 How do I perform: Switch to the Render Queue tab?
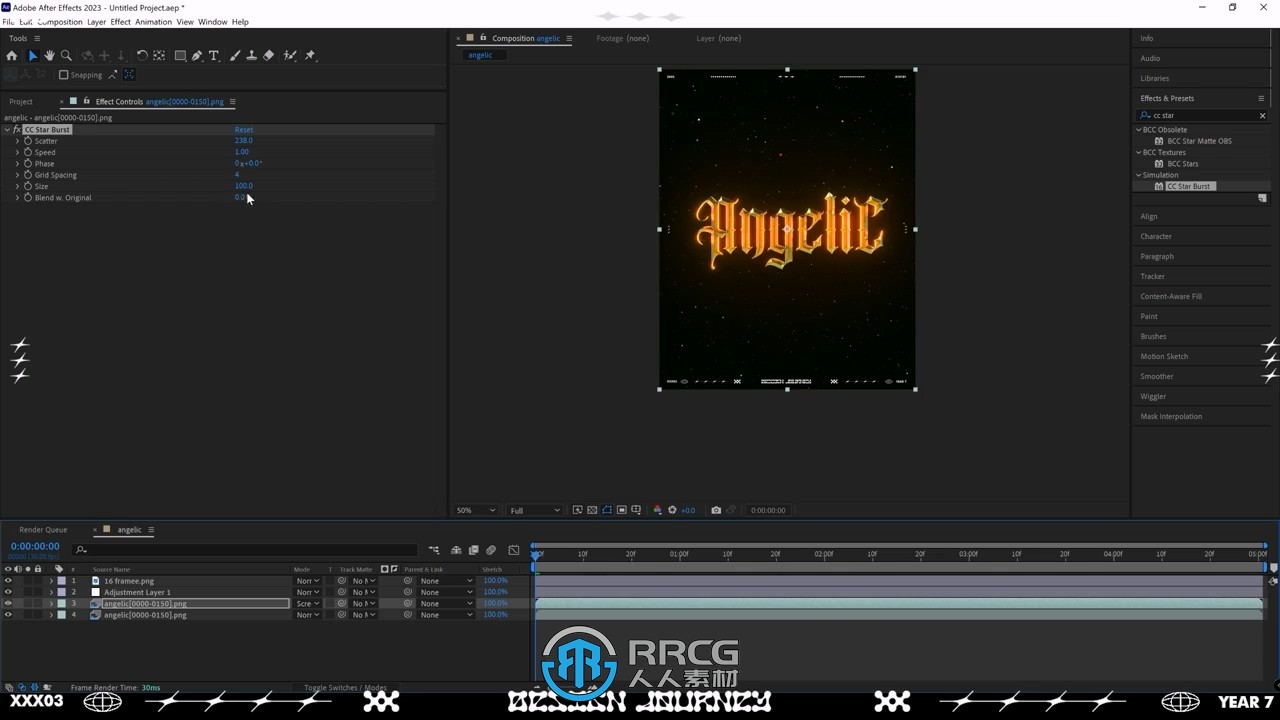pyautogui.click(x=43, y=530)
